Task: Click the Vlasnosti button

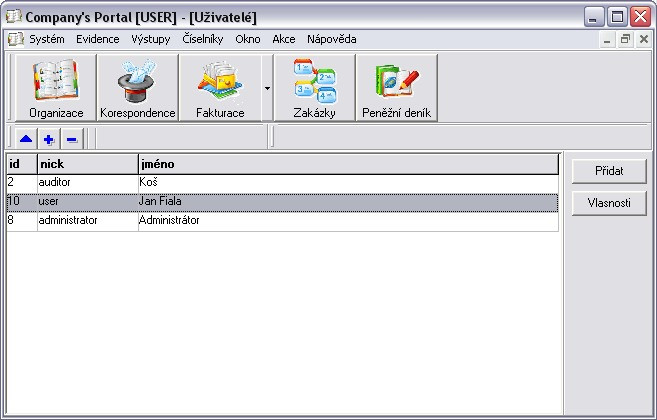Action: [x=609, y=203]
